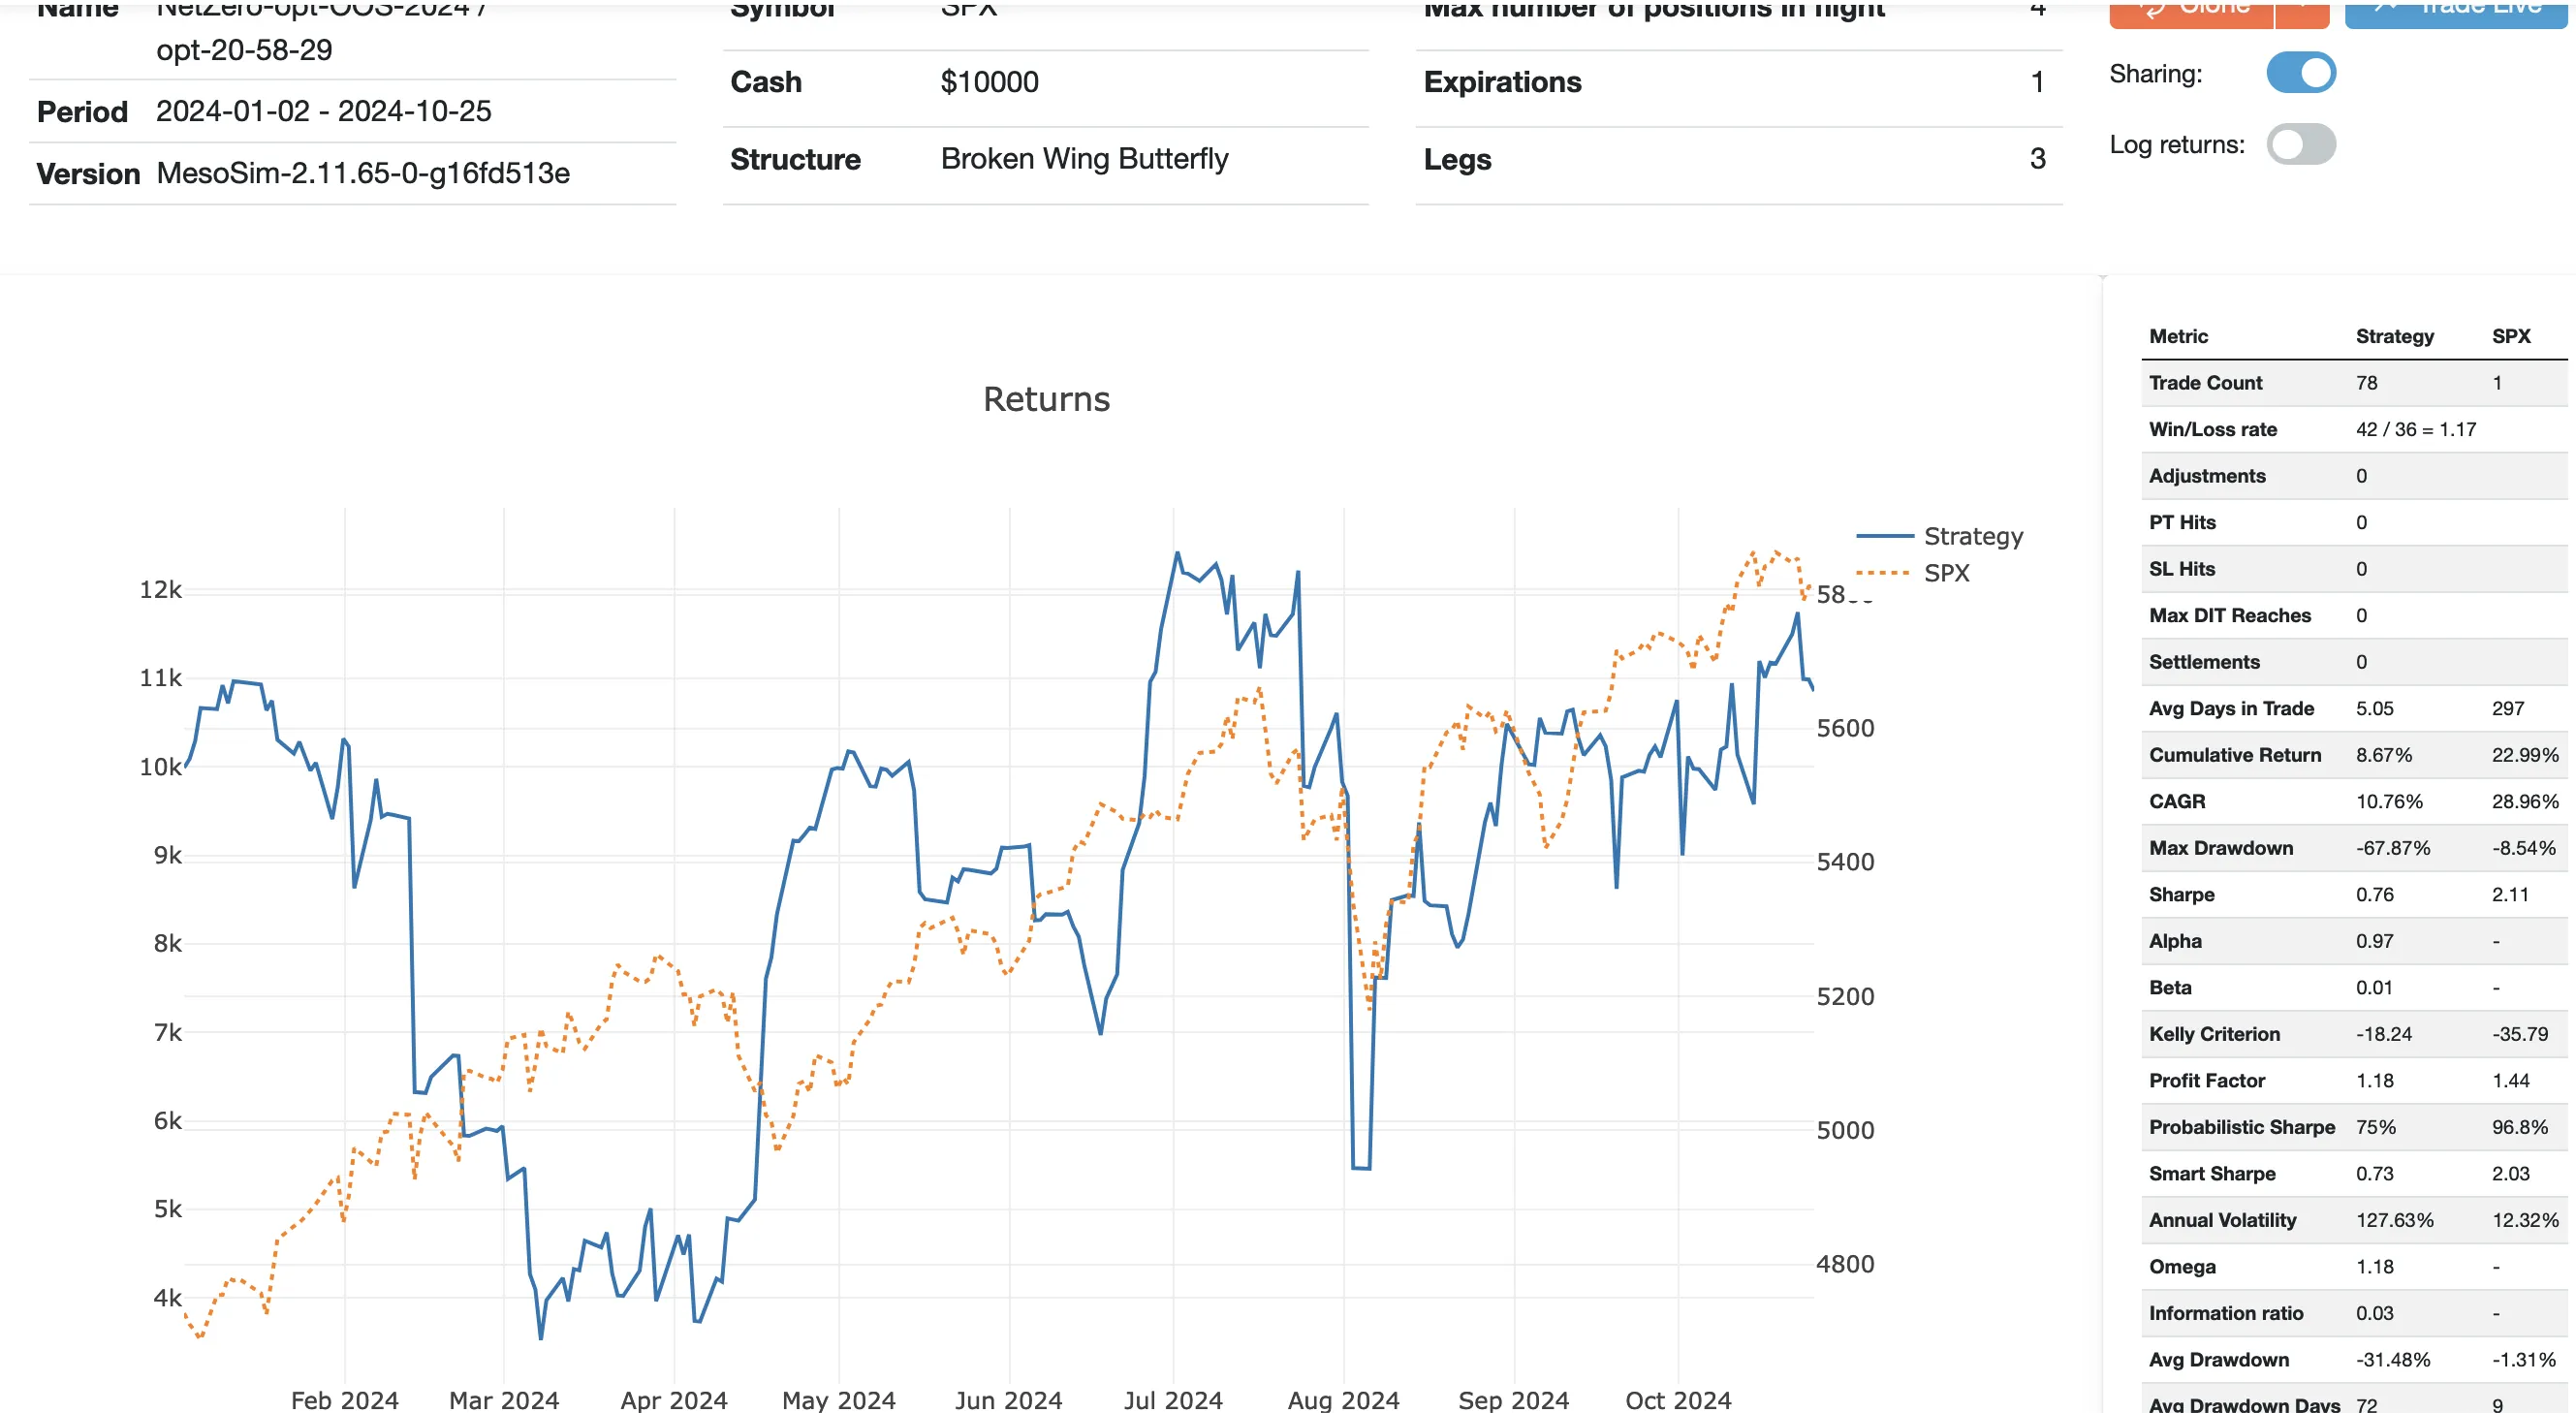Enable the Log returns switch
This screenshot has height=1413, width=2576.
point(2300,144)
